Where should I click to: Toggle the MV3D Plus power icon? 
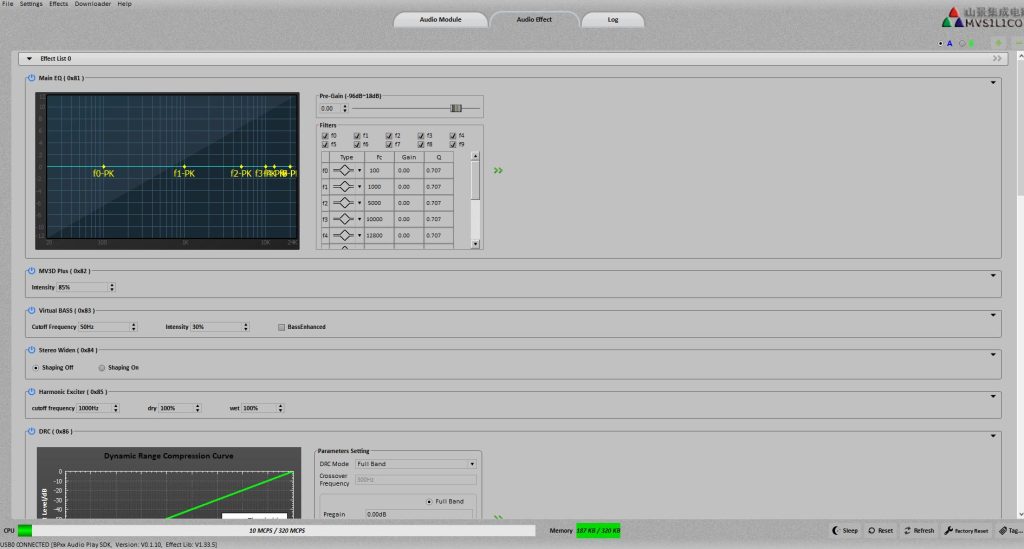point(31,270)
